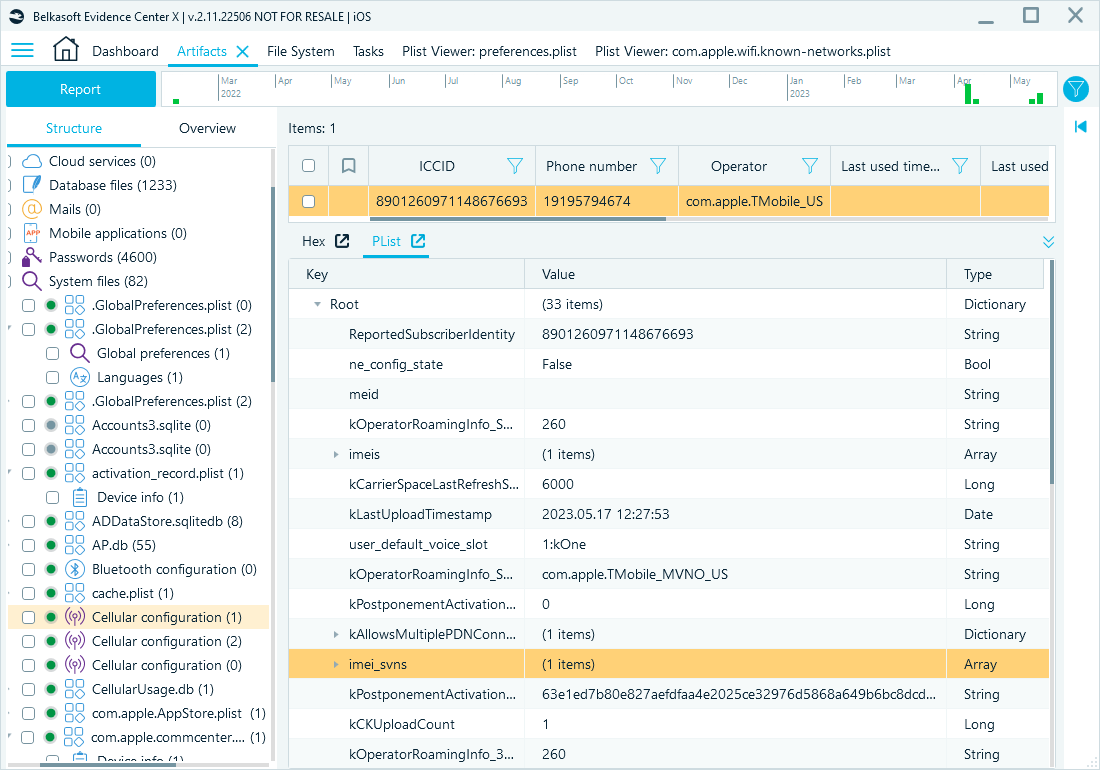Click the Report button
Viewport: 1100px width, 770px height.
point(81,89)
